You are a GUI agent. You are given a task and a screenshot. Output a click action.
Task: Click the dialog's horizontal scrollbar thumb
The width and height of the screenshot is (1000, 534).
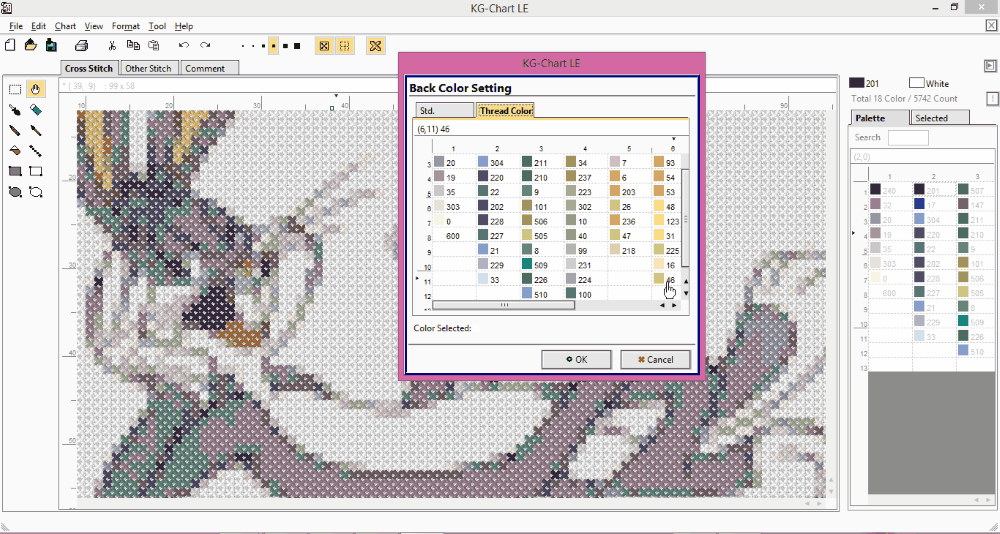click(504, 305)
